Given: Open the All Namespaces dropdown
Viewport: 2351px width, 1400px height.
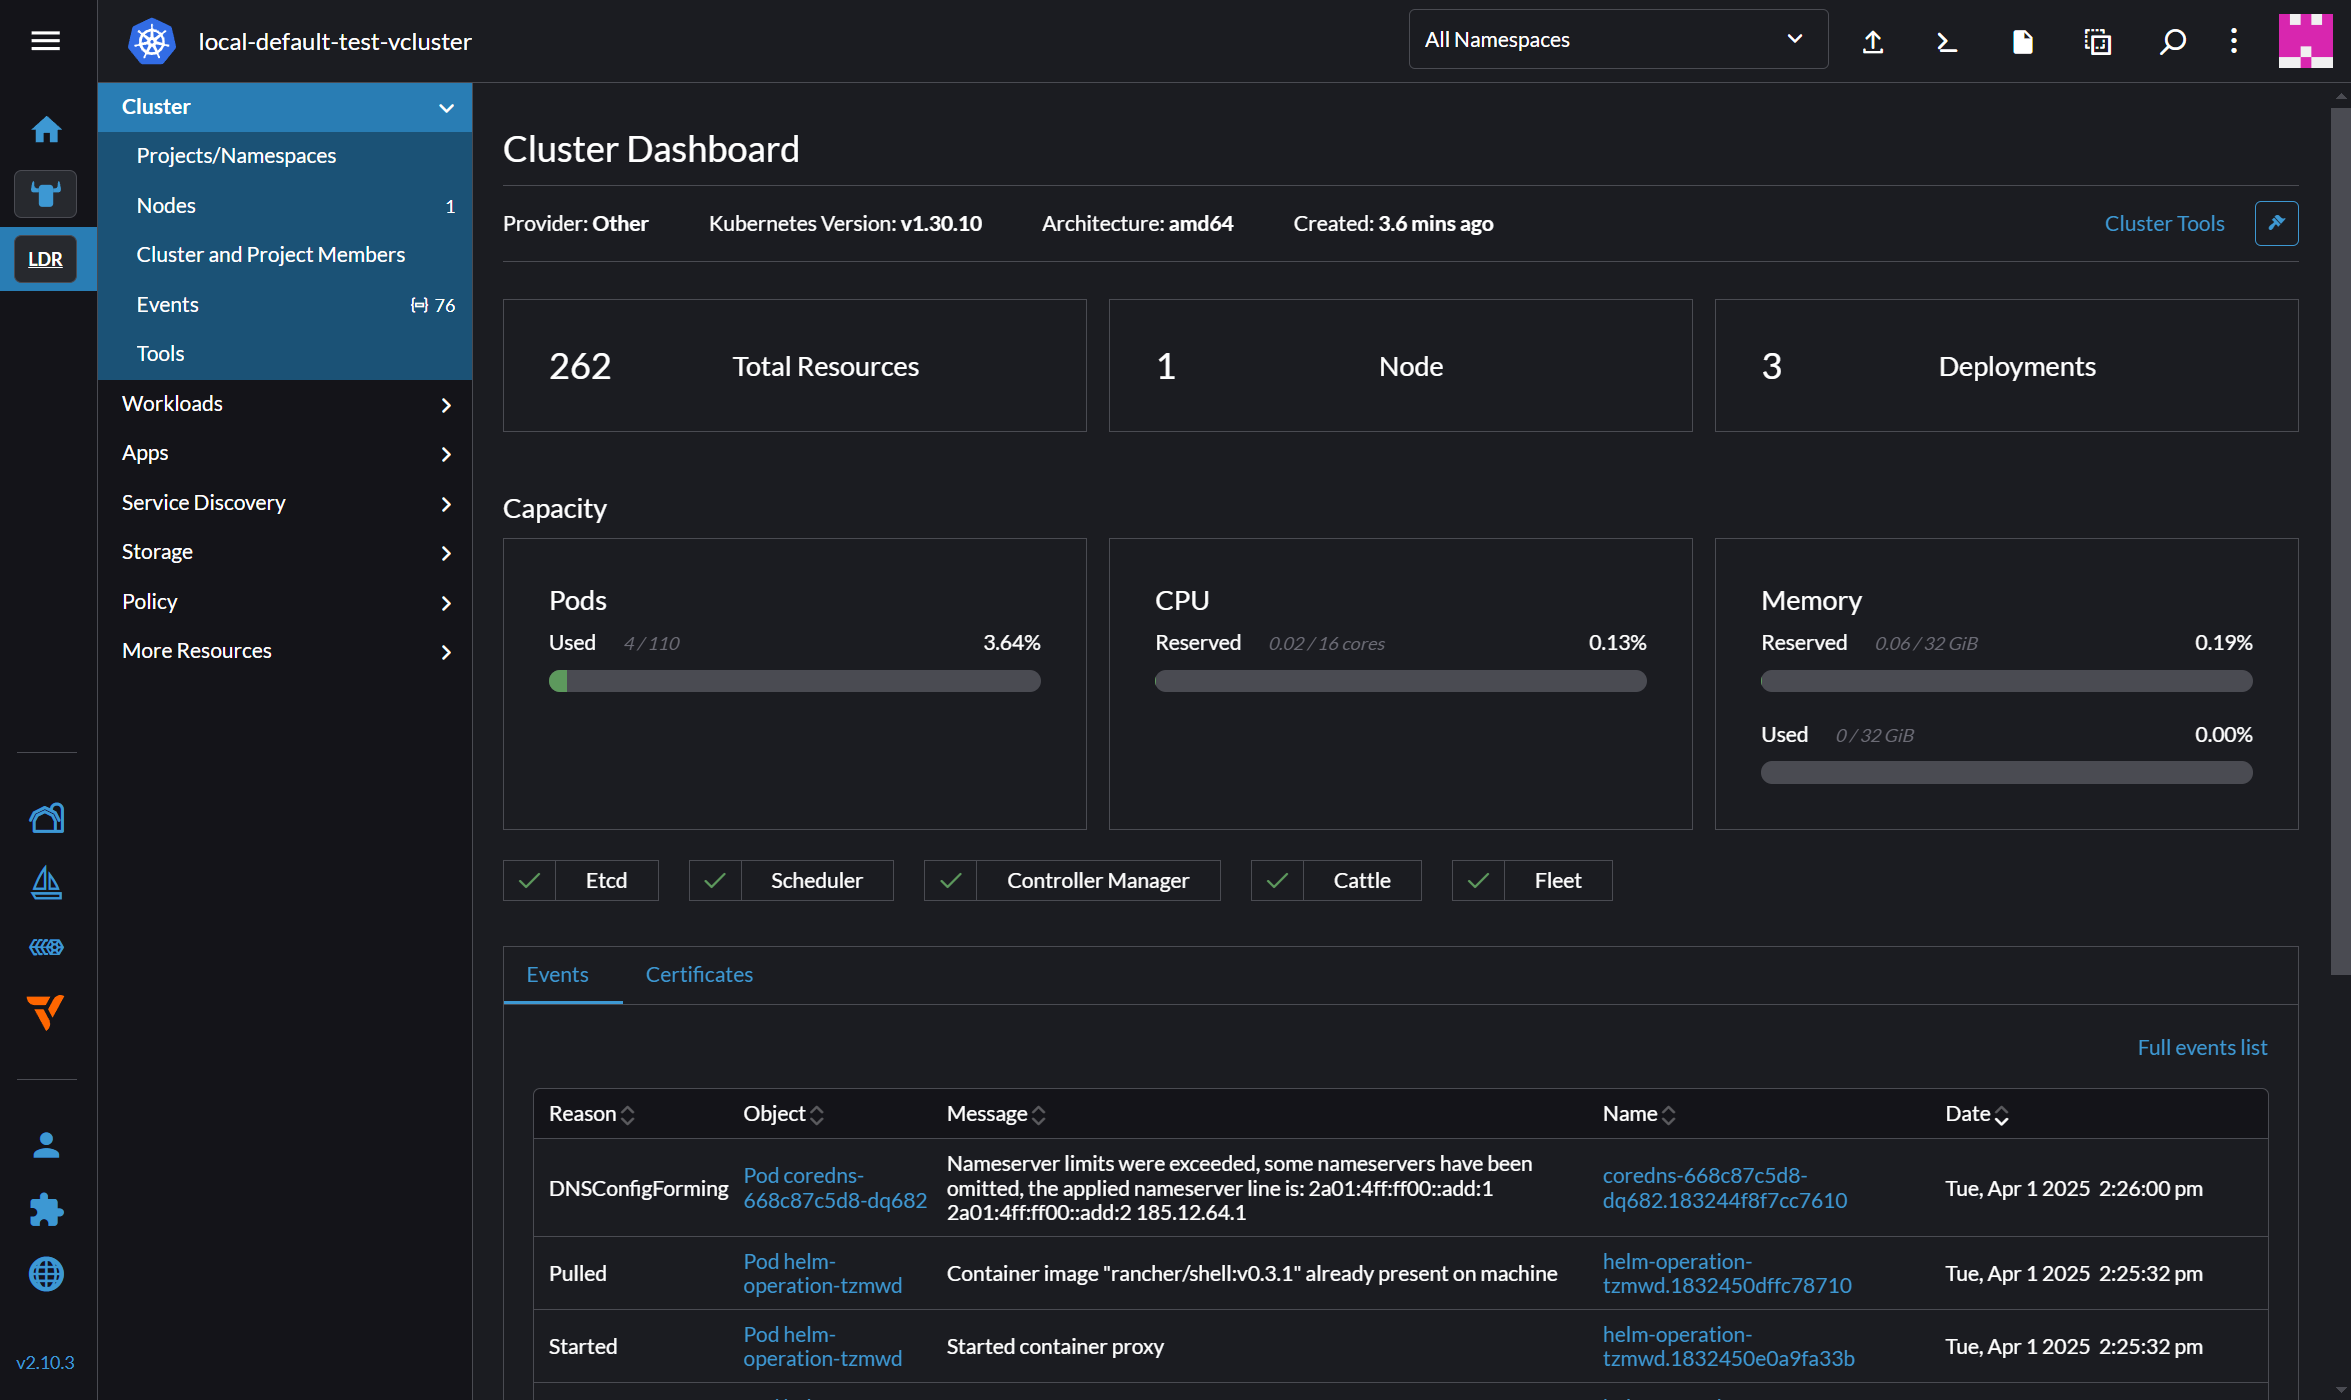Looking at the screenshot, I should (x=1617, y=40).
